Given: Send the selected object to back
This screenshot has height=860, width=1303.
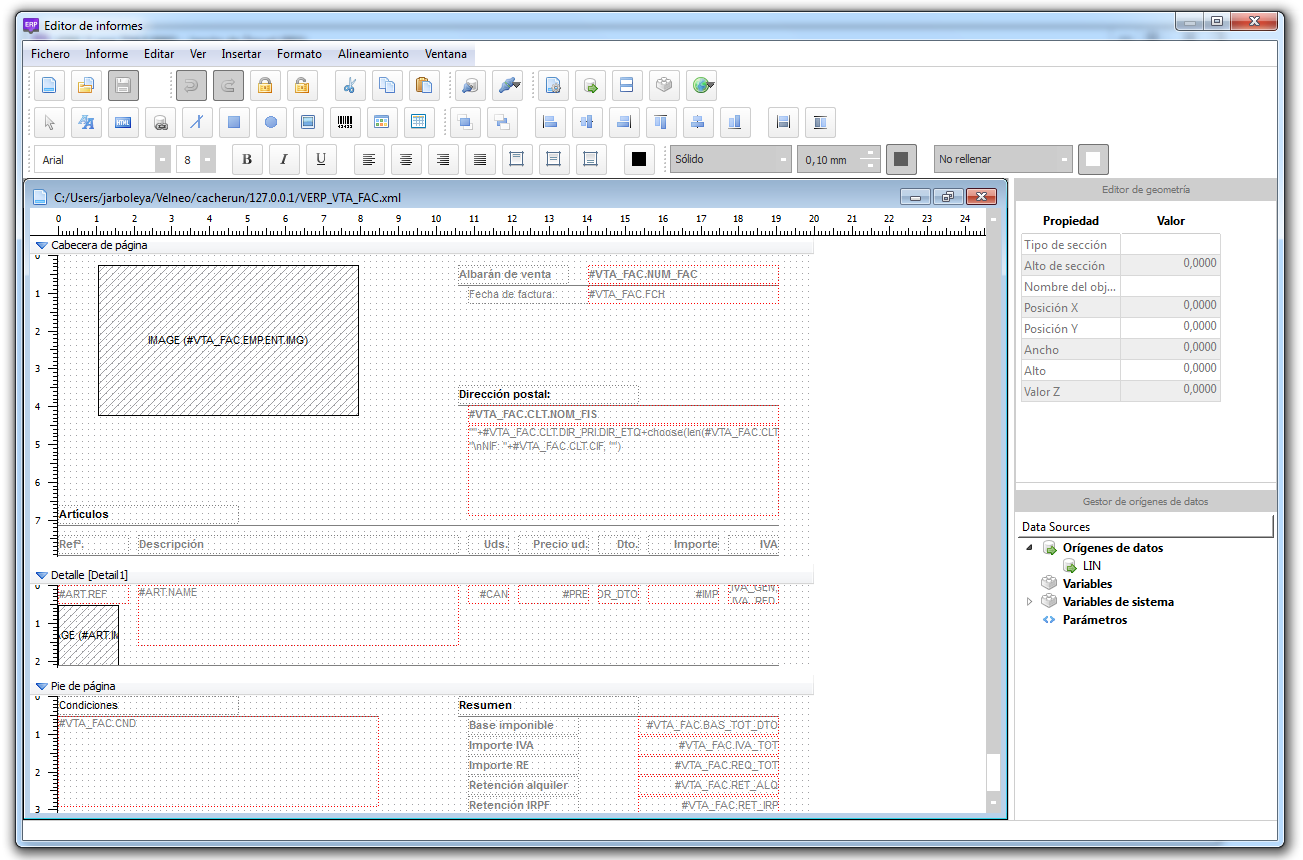Looking at the screenshot, I should coord(502,122).
